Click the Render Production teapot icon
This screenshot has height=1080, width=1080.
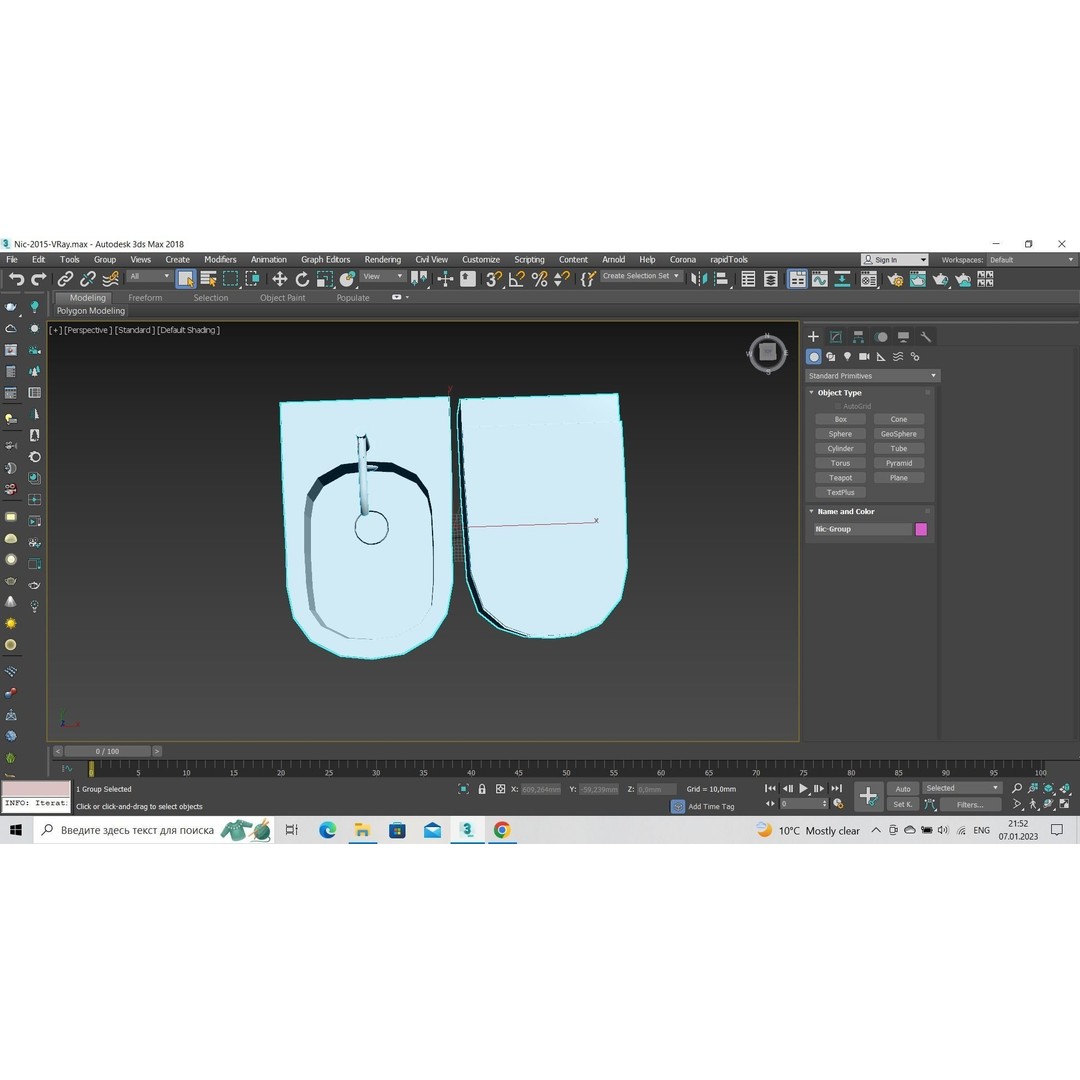(940, 279)
